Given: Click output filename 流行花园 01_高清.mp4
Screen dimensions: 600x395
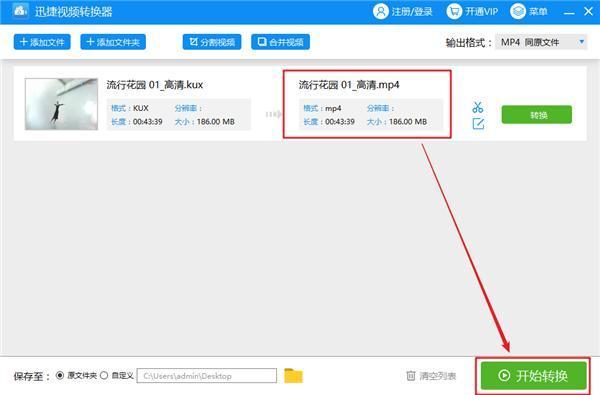Looking at the screenshot, I should [x=349, y=85].
